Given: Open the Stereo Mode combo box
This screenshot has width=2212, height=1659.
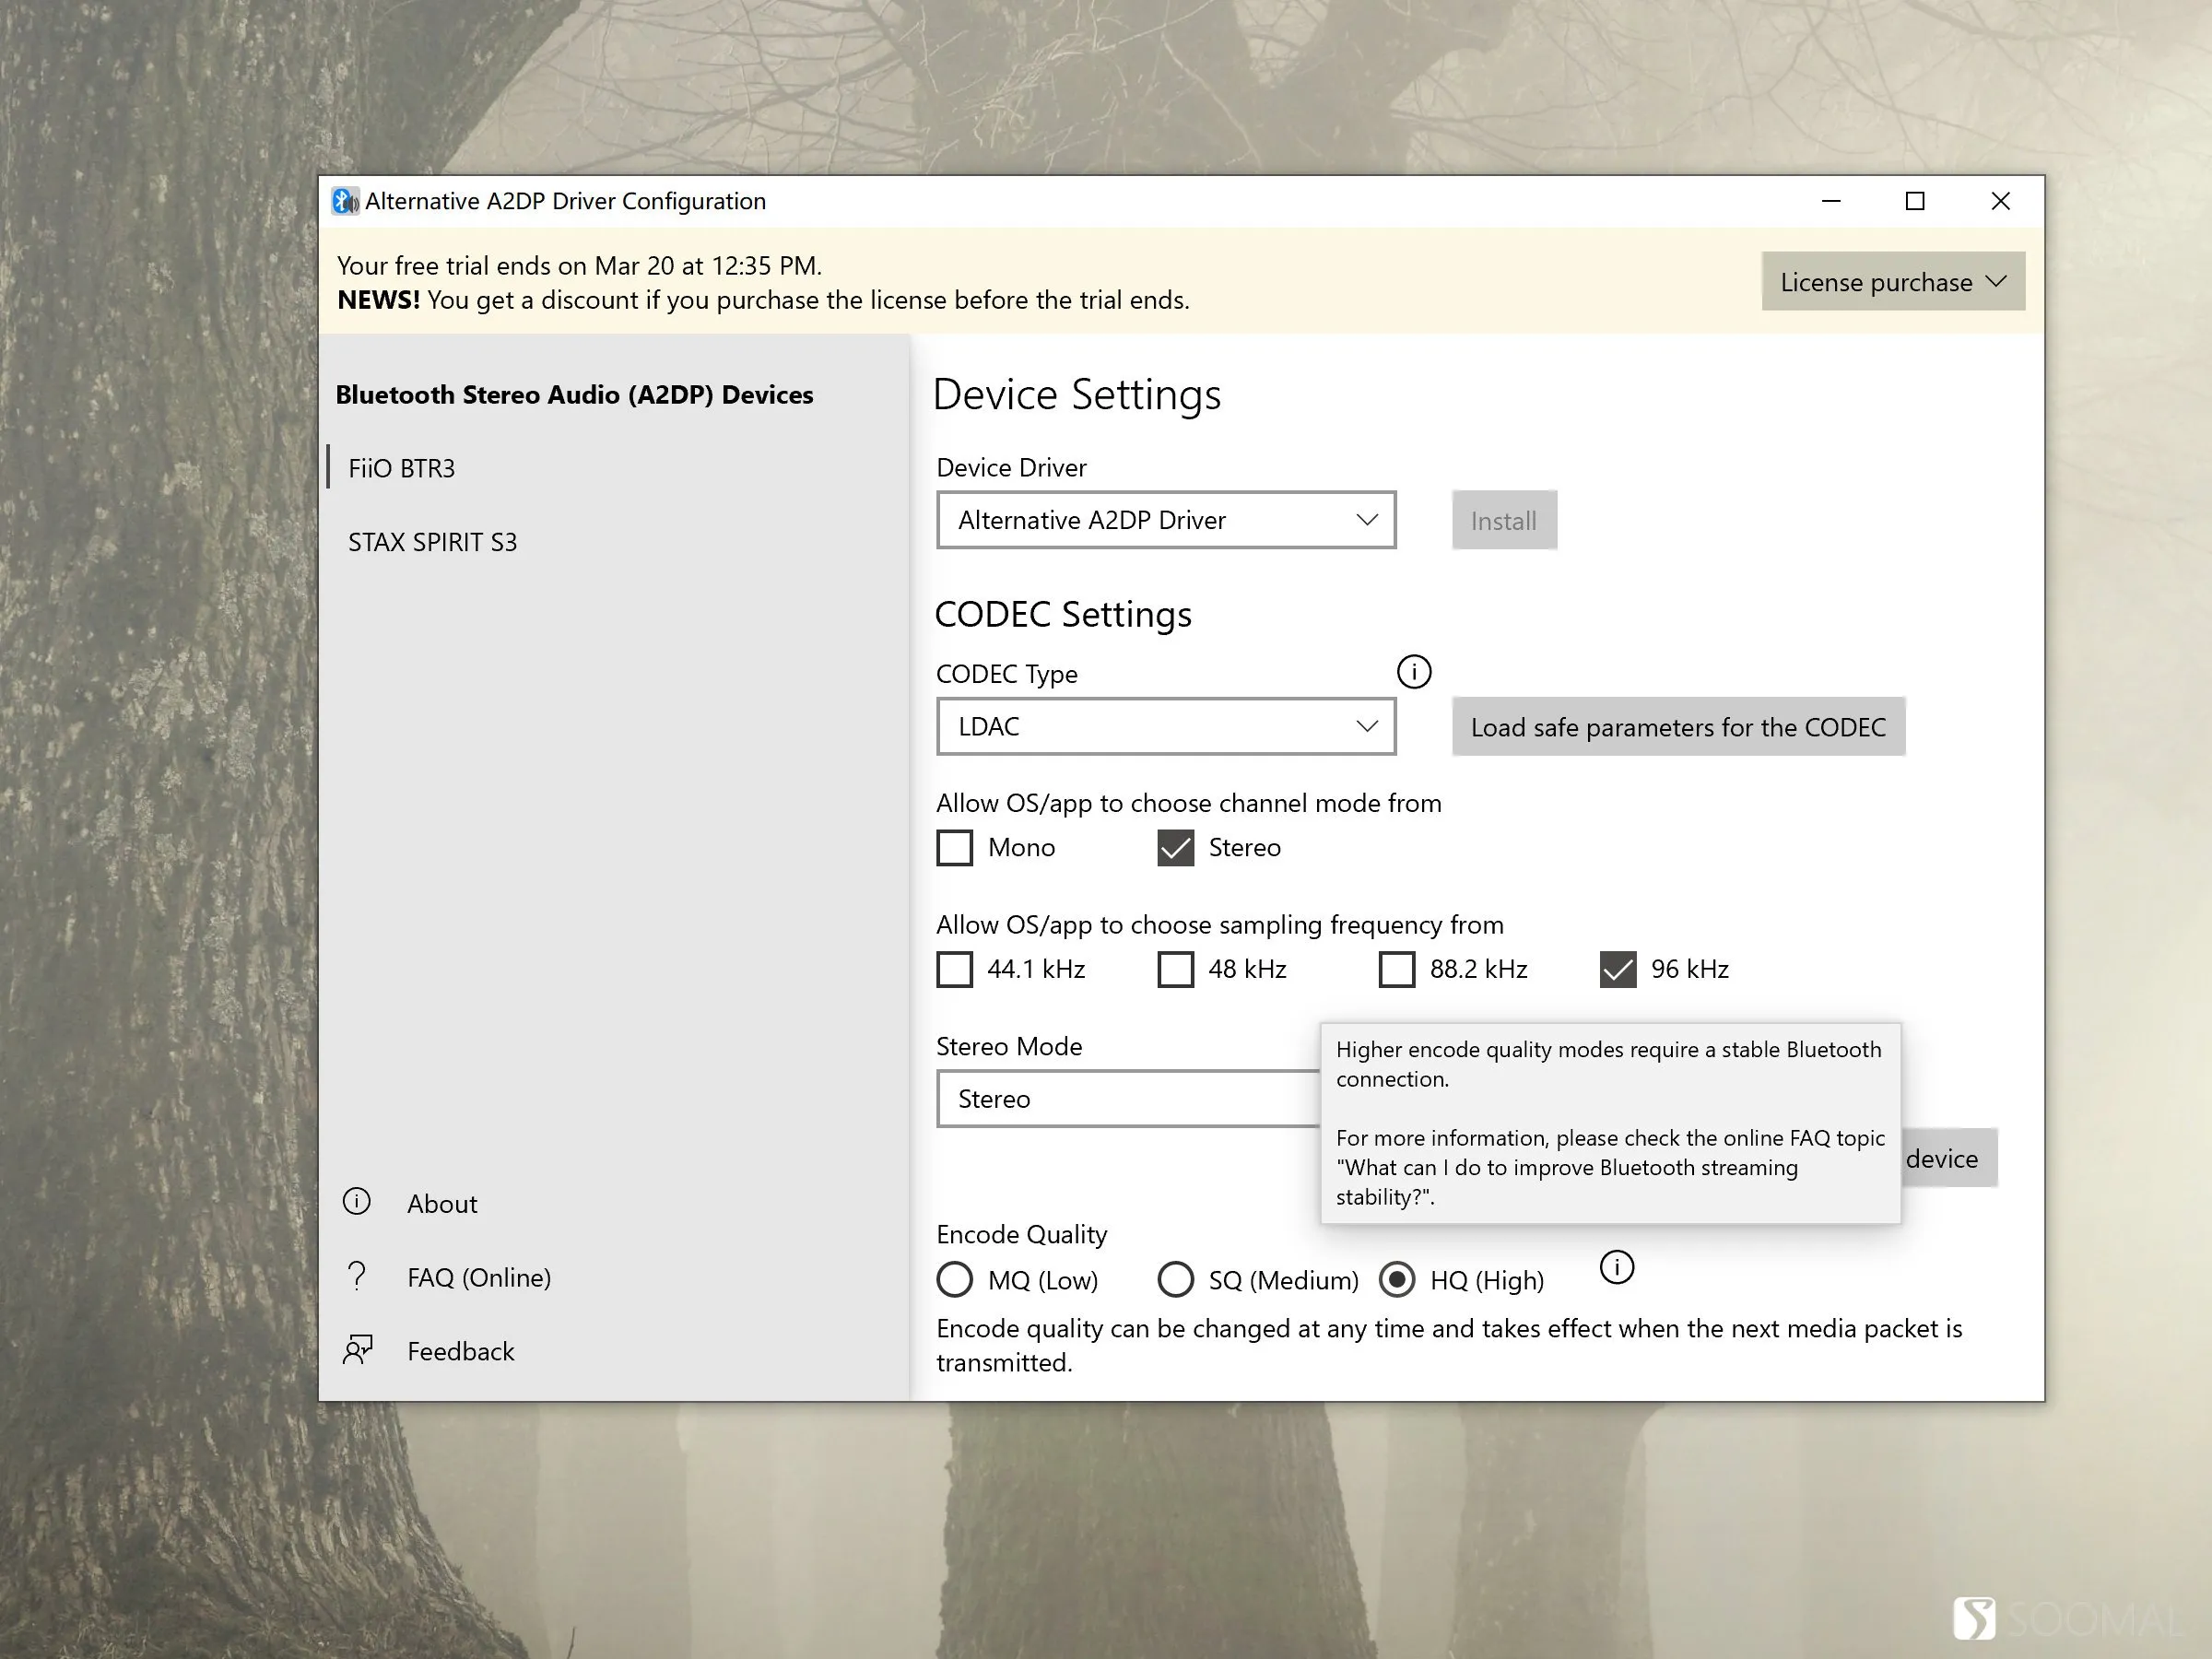Looking at the screenshot, I should click(1128, 1099).
